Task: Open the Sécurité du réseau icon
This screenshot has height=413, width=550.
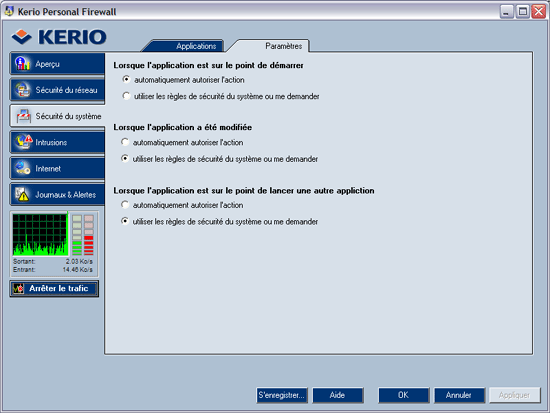Action: (22, 90)
